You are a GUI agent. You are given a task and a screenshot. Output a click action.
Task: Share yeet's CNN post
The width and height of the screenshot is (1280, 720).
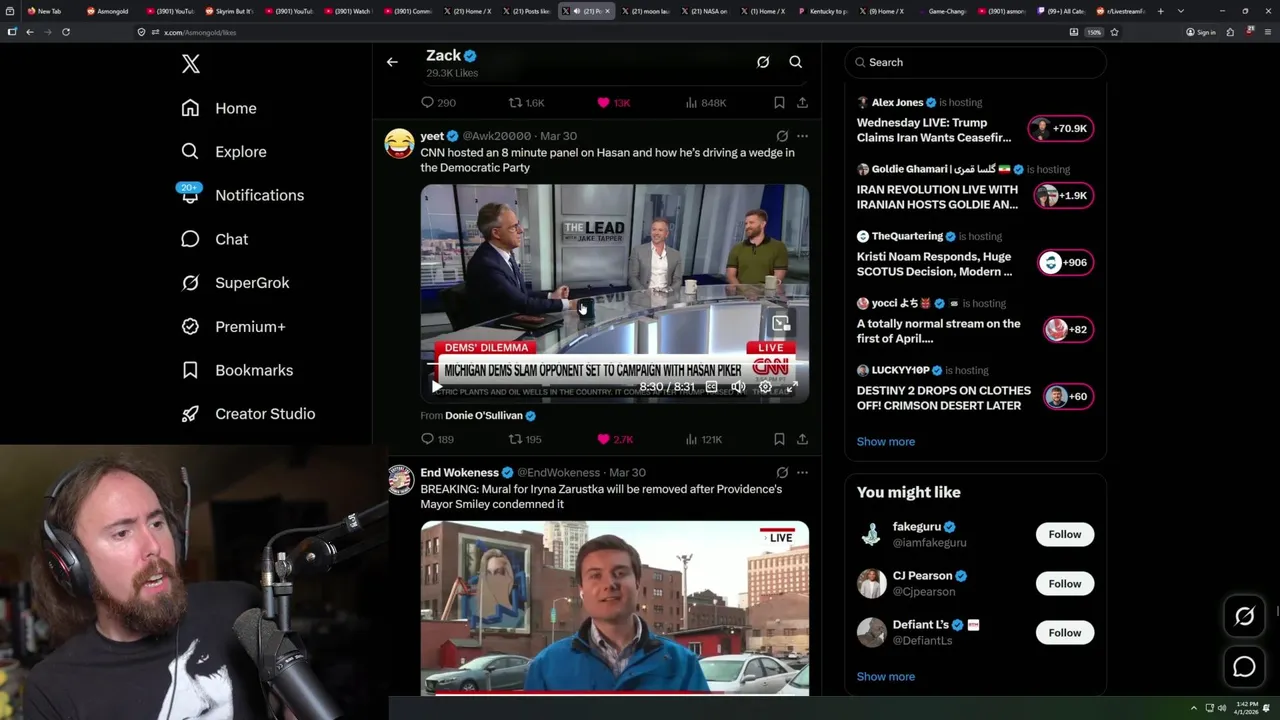tap(802, 439)
